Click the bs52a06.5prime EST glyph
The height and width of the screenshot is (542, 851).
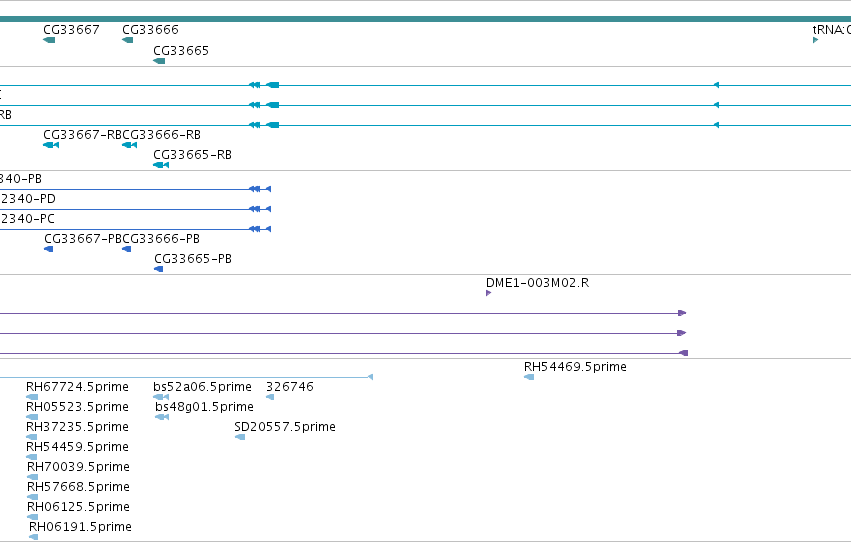pos(161,398)
